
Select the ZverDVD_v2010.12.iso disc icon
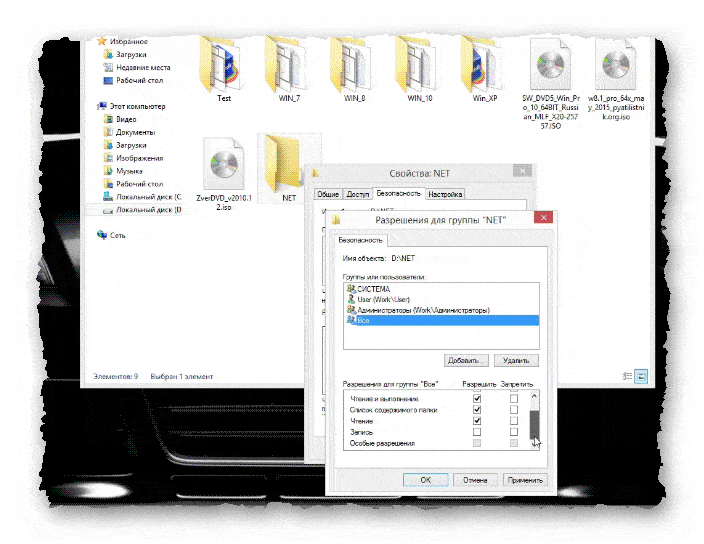224,164
